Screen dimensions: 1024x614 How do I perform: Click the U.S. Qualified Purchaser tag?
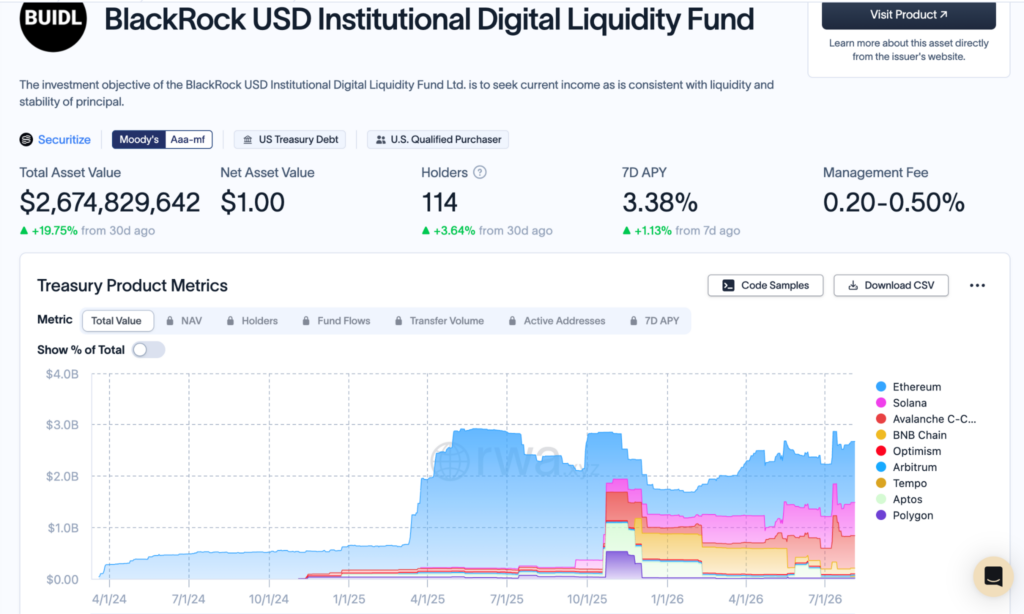[x=438, y=139]
